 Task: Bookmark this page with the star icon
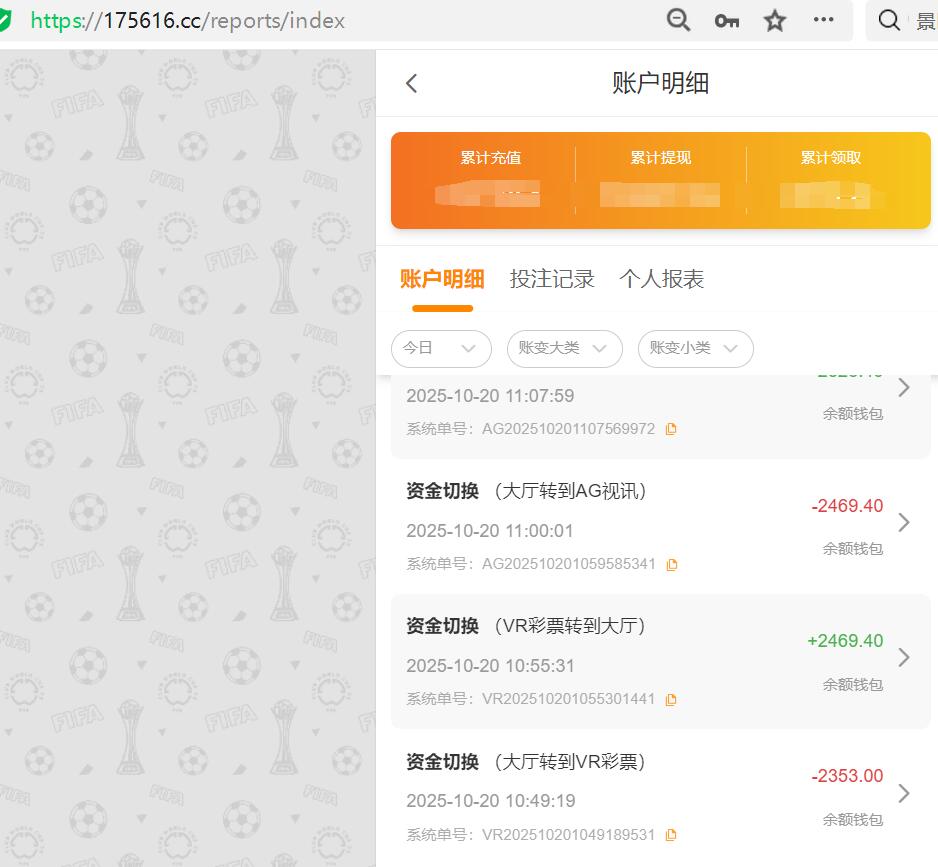click(x=774, y=19)
